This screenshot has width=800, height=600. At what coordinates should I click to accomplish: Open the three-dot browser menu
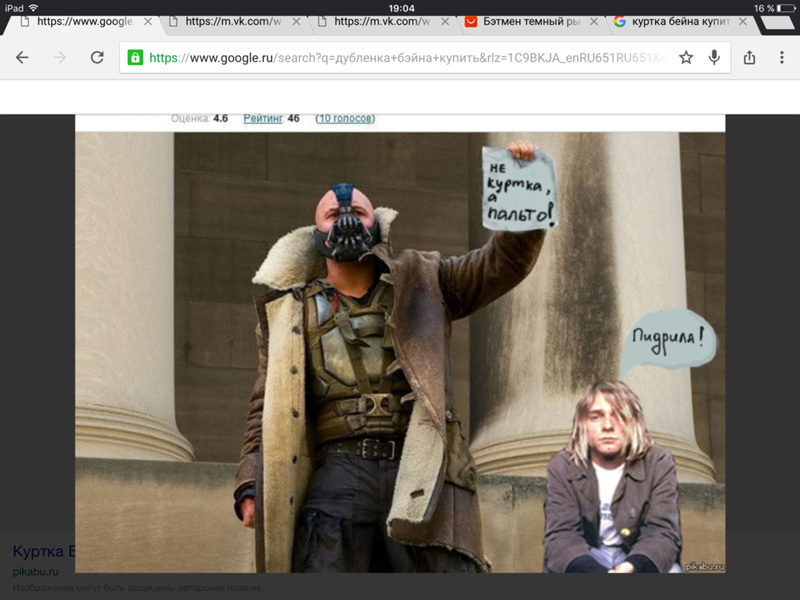pyautogui.click(x=782, y=57)
